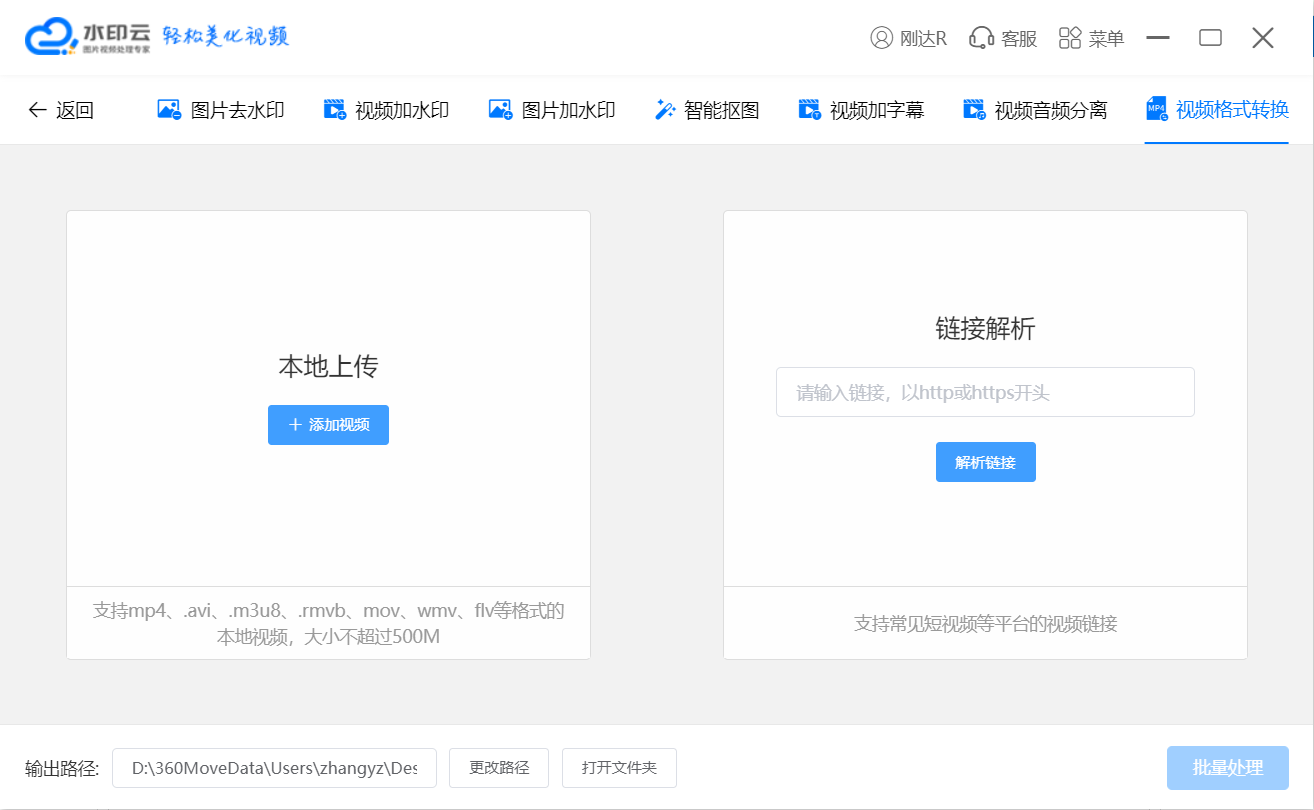Click the 图片去水印 image icon
Screen dimensions: 1314x810
click(x=169, y=110)
